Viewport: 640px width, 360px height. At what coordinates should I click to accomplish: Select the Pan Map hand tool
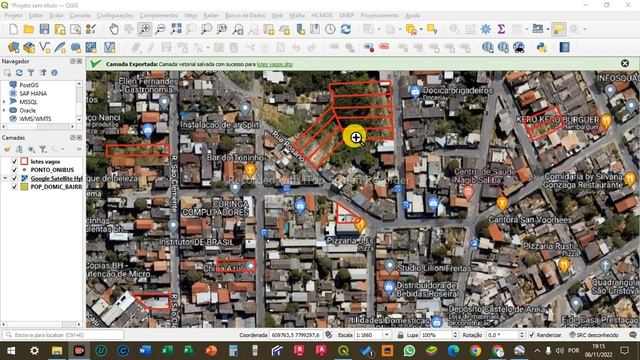(x=114, y=29)
